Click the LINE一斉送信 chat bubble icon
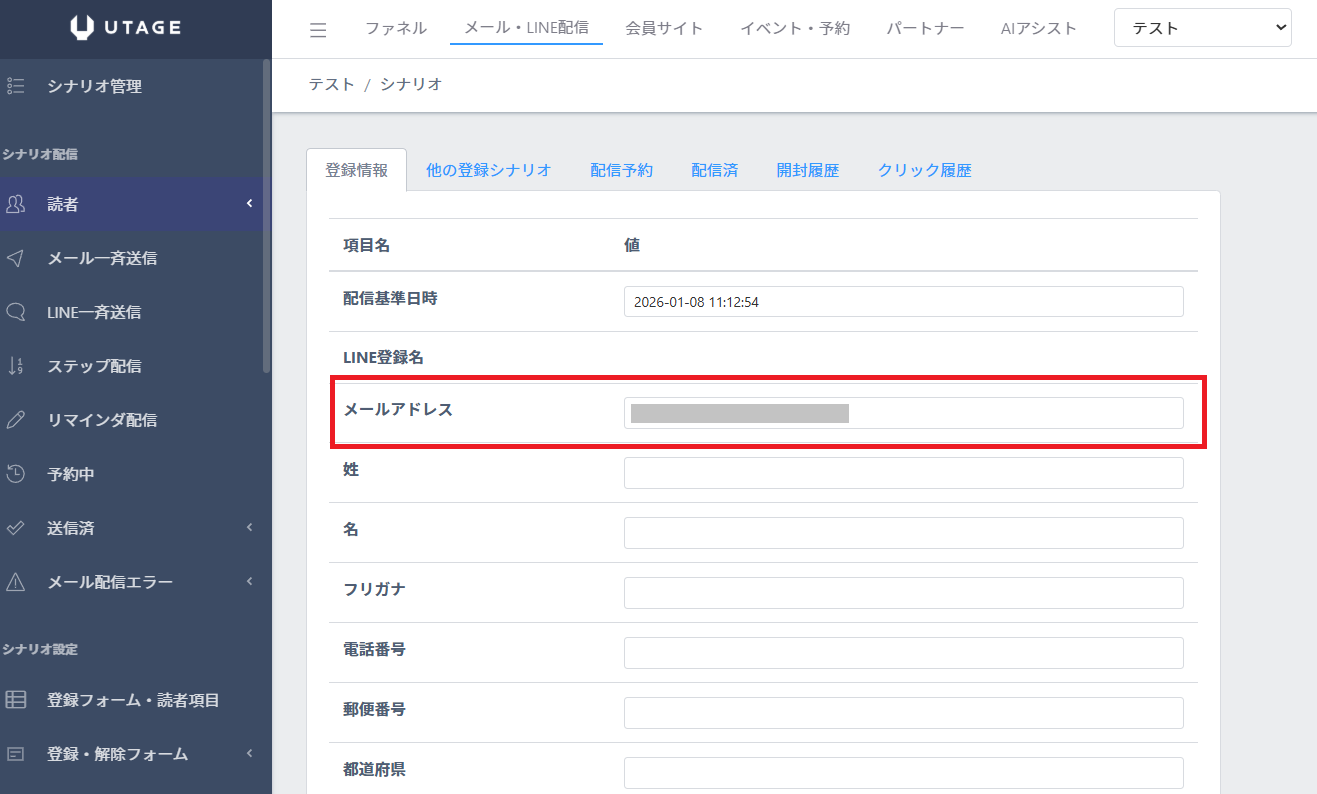Viewport: 1317px width, 794px height. [x=16, y=312]
